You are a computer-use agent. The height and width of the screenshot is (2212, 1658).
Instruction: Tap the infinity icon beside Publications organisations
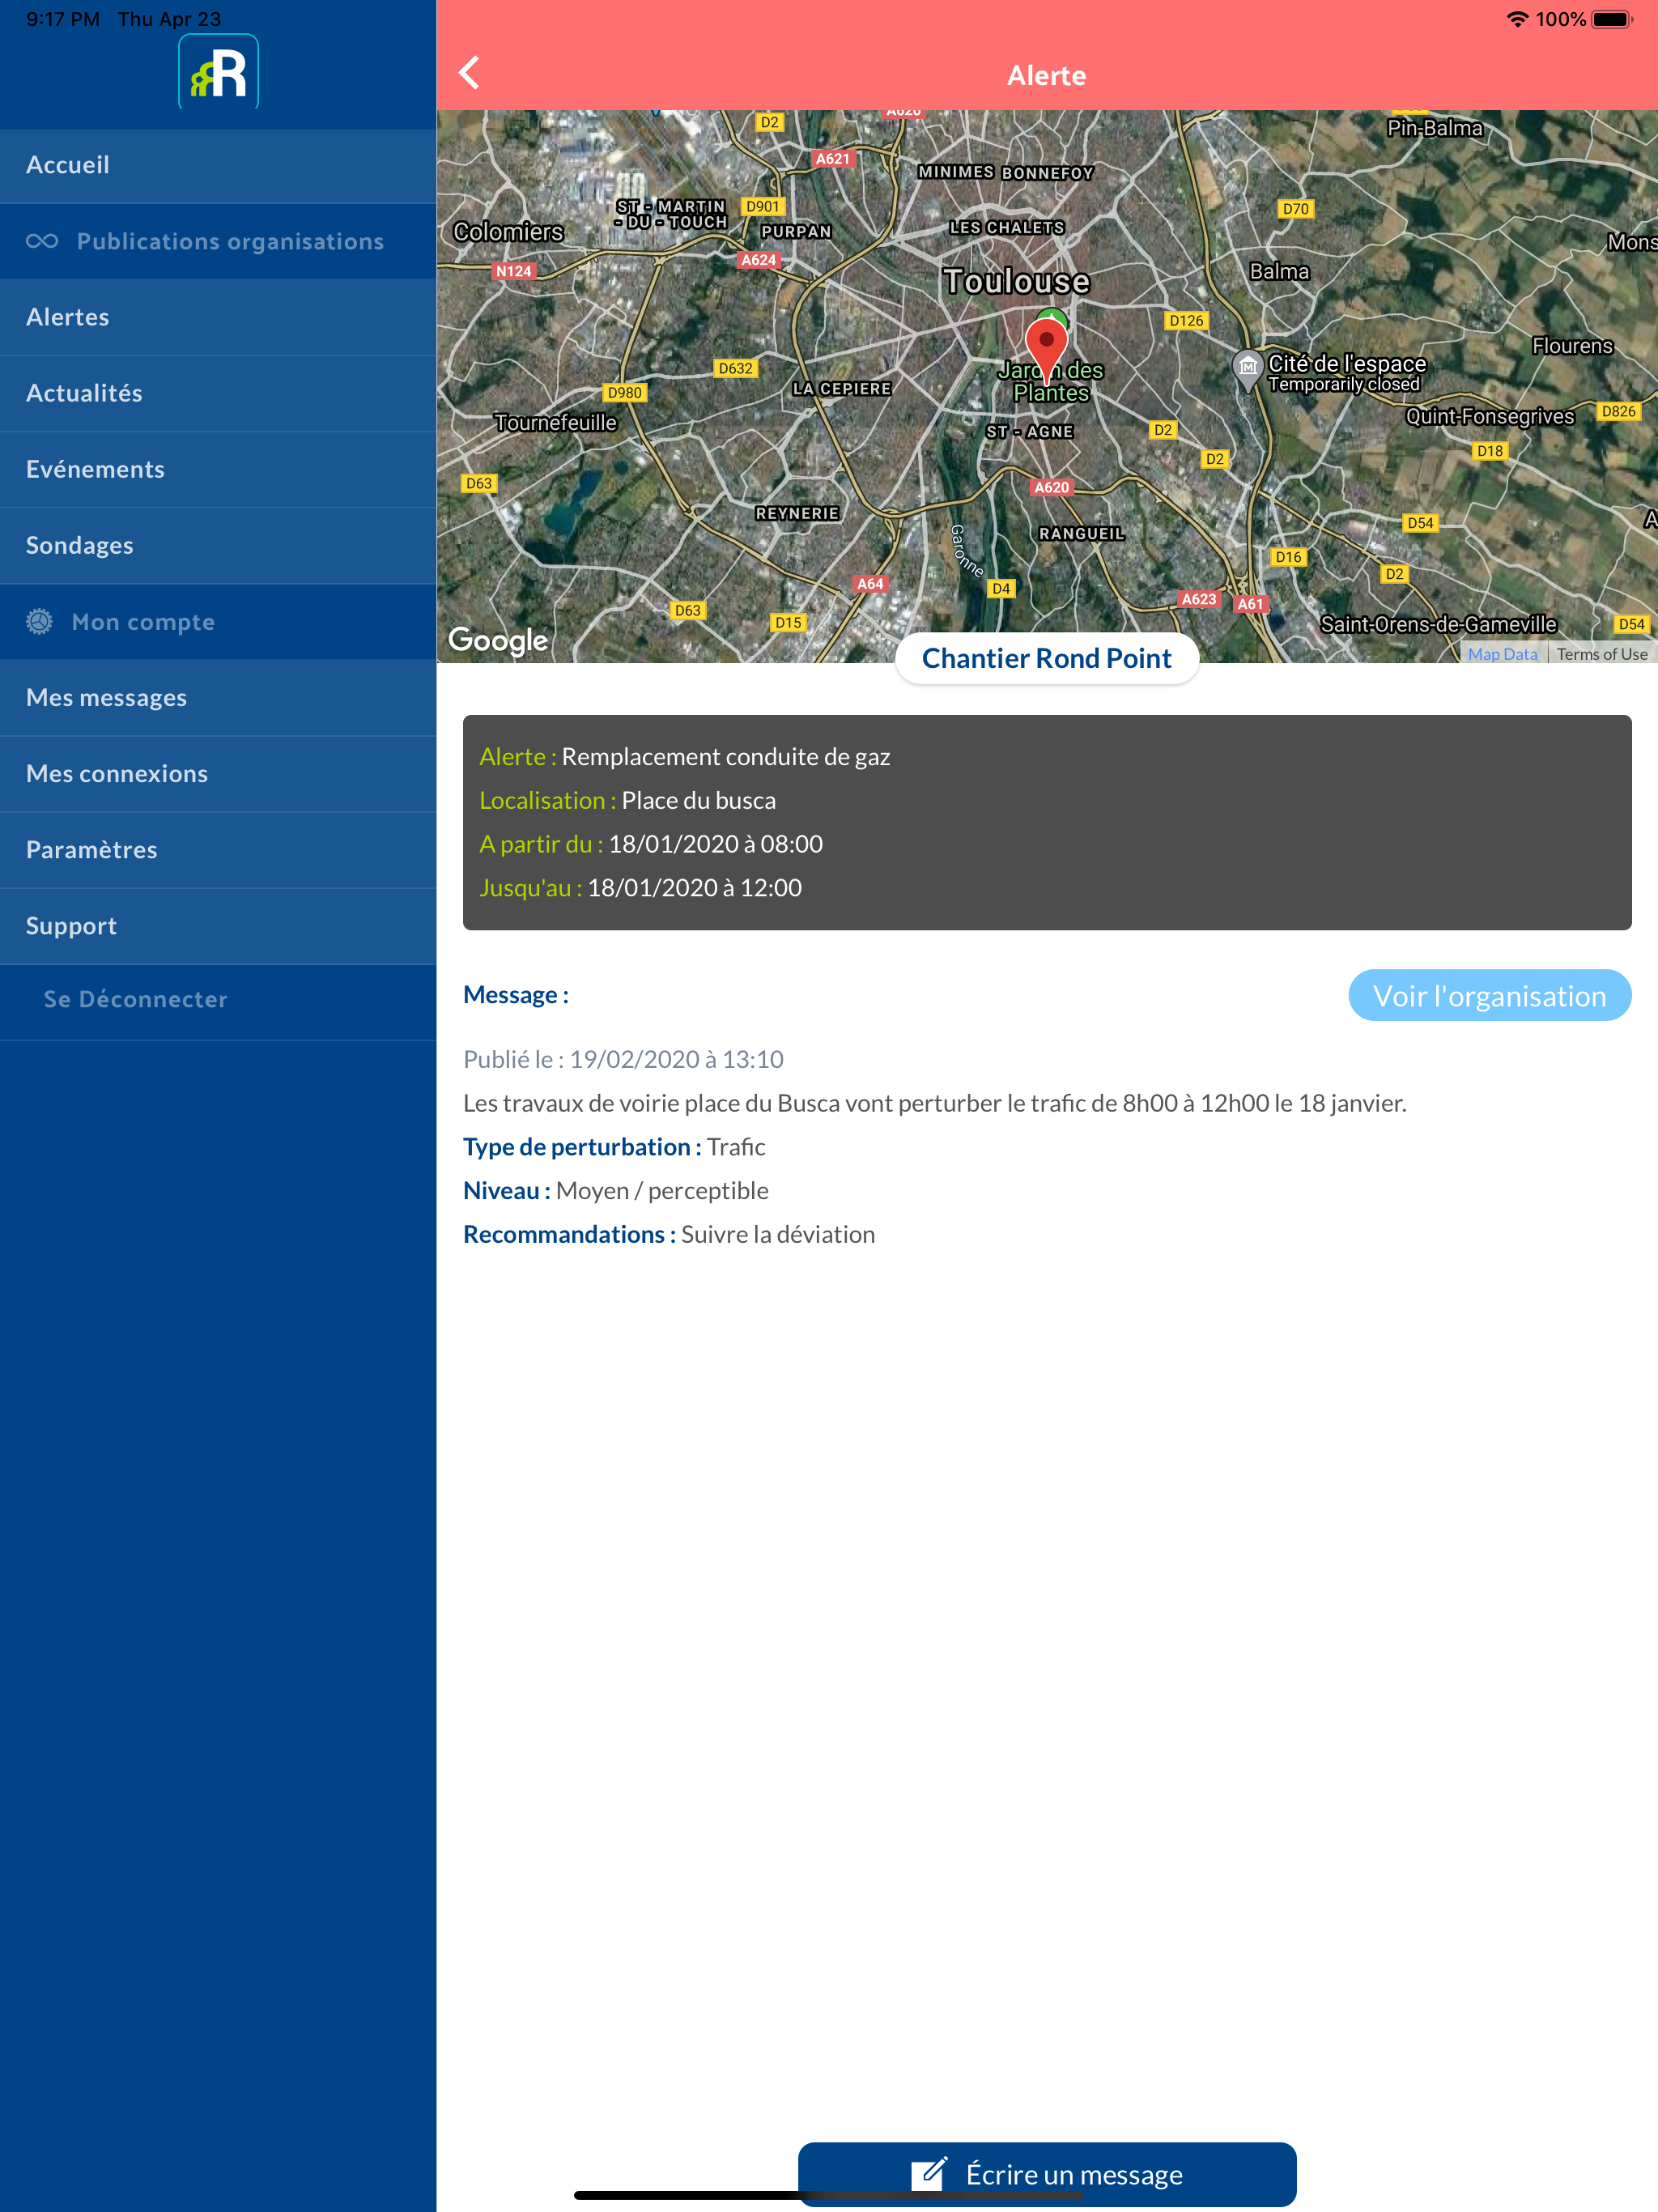pyautogui.click(x=42, y=241)
